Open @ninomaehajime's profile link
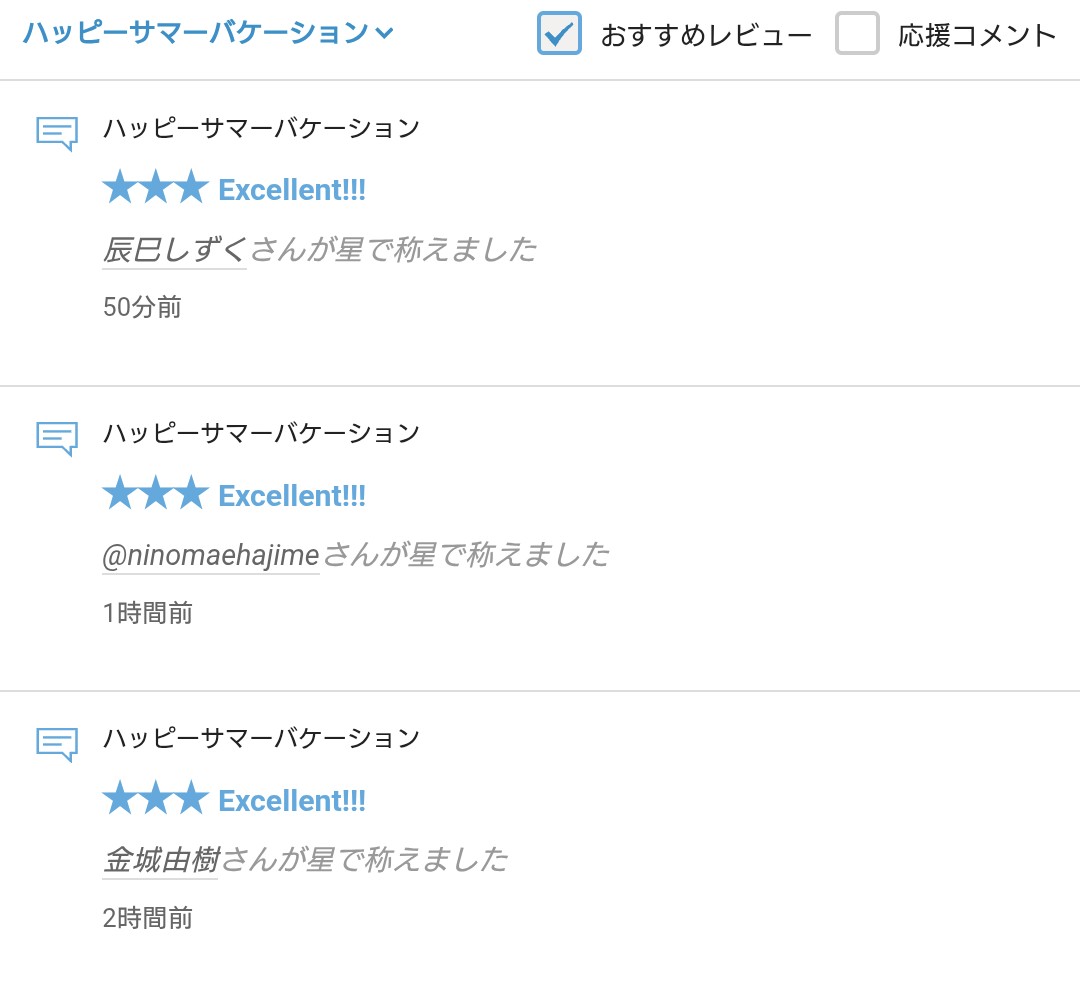1080x996 pixels. 210,555
